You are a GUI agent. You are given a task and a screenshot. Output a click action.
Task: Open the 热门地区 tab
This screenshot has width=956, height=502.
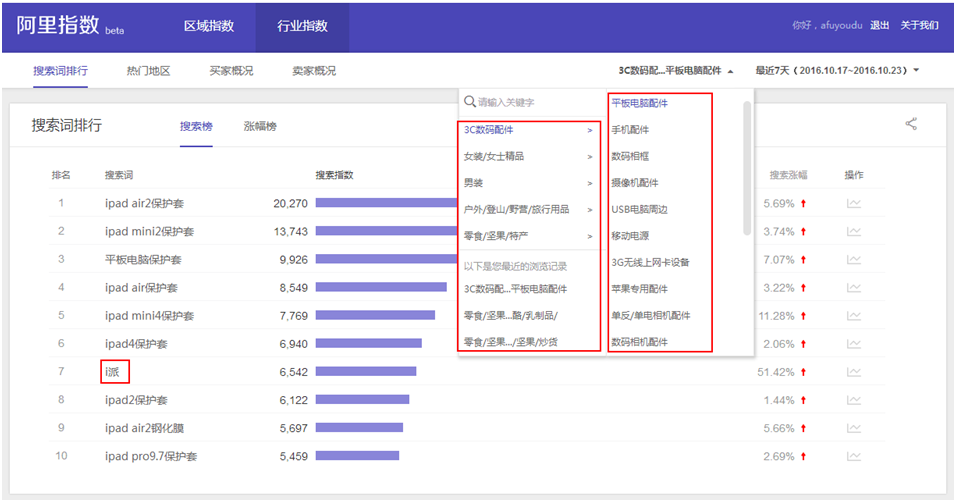(148, 71)
